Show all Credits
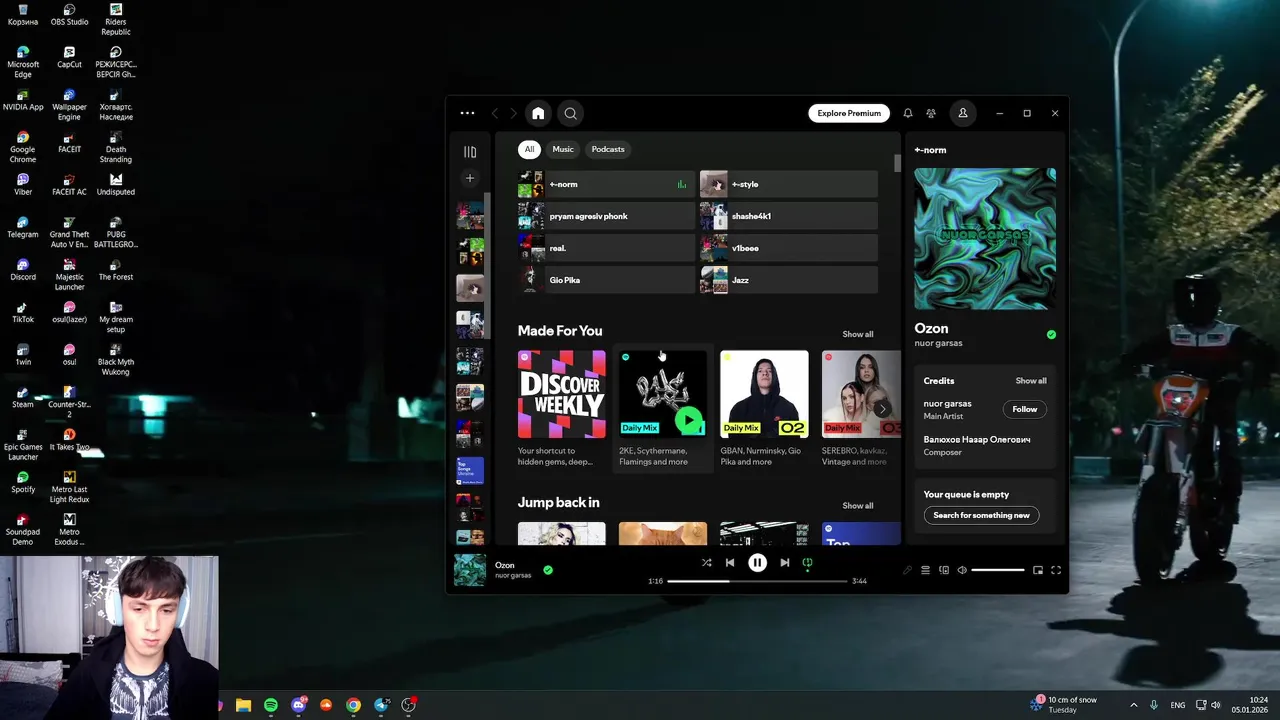 1031,381
